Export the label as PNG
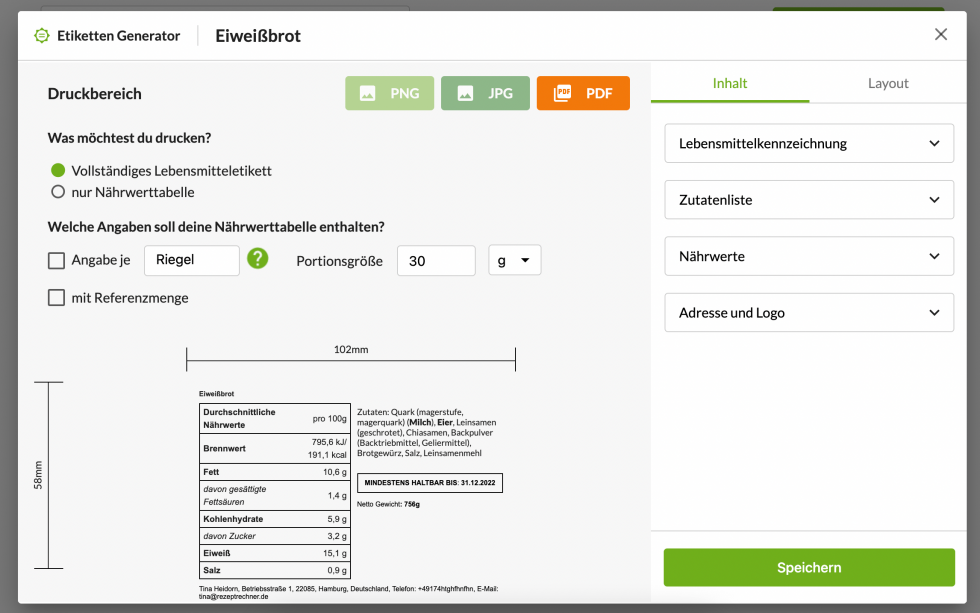Image resolution: width=980 pixels, height=613 pixels. [389, 93]
